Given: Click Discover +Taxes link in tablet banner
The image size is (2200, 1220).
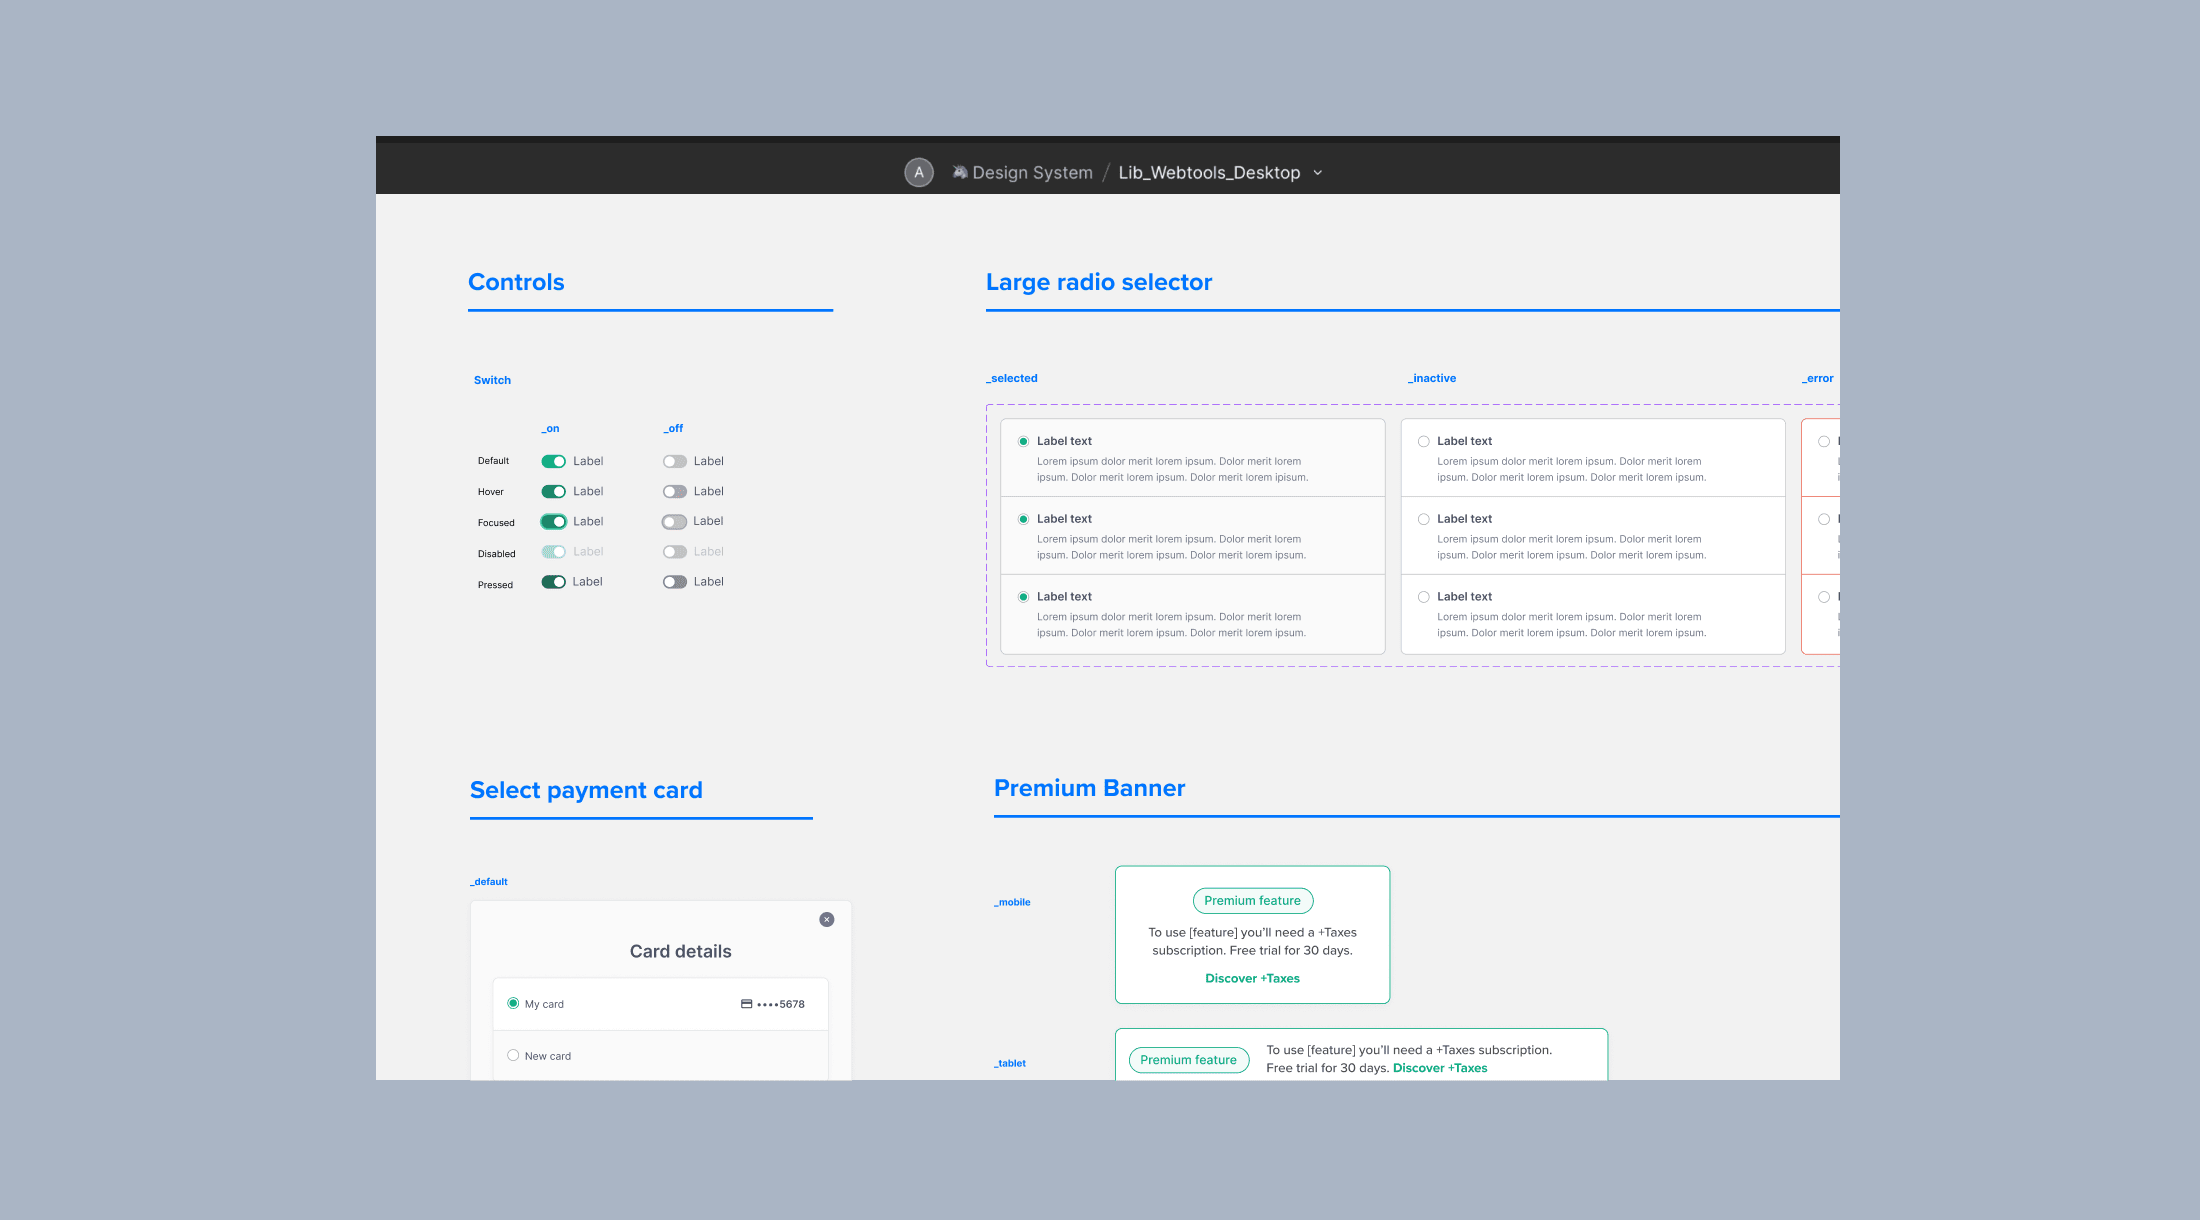Looking at the screenshot, I should point(1440,1068).
